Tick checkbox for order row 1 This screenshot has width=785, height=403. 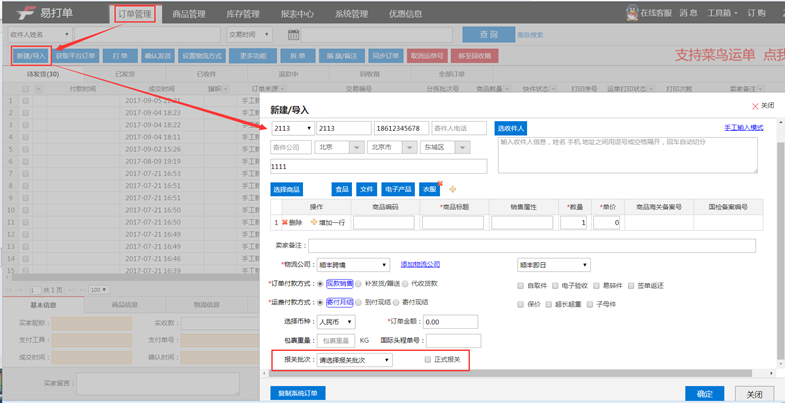click(x=26, y=100)
